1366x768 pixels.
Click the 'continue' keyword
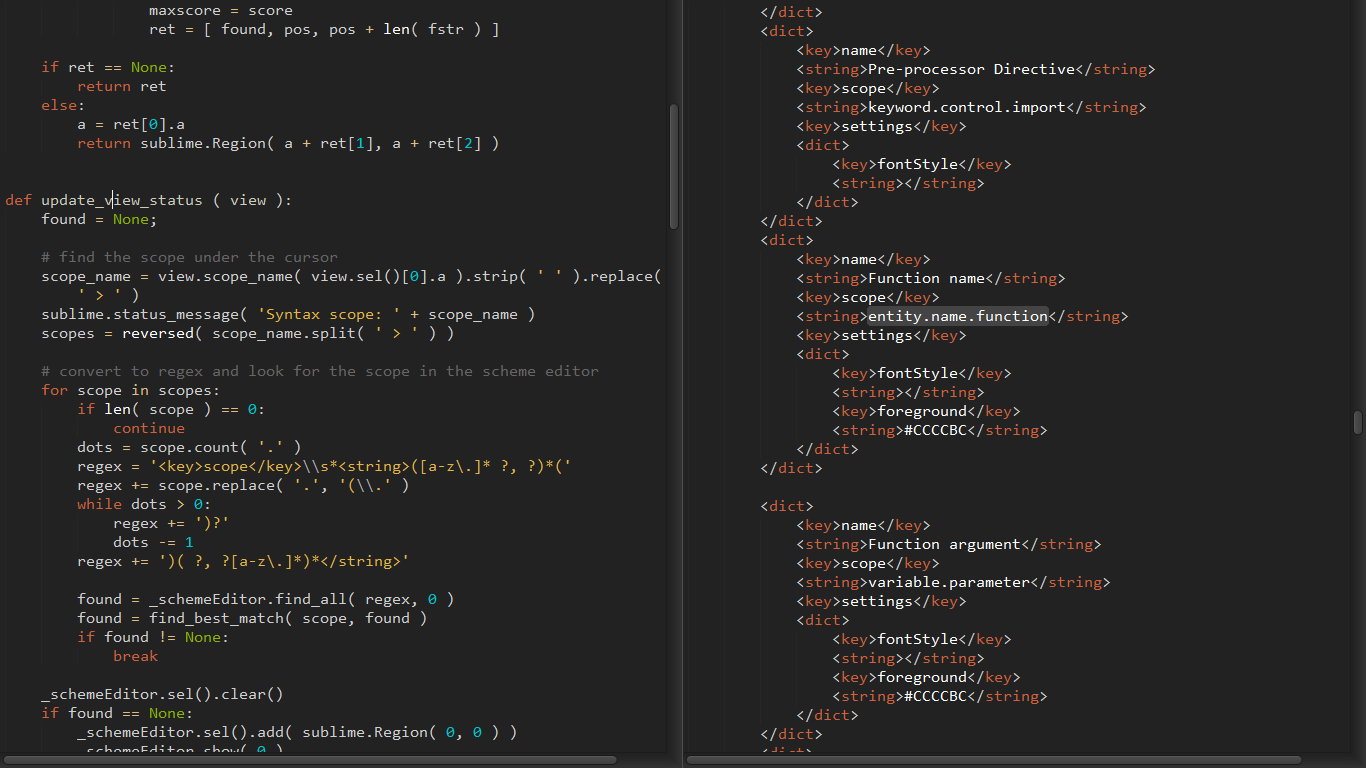pyautogui.click(x=149, y=429)
